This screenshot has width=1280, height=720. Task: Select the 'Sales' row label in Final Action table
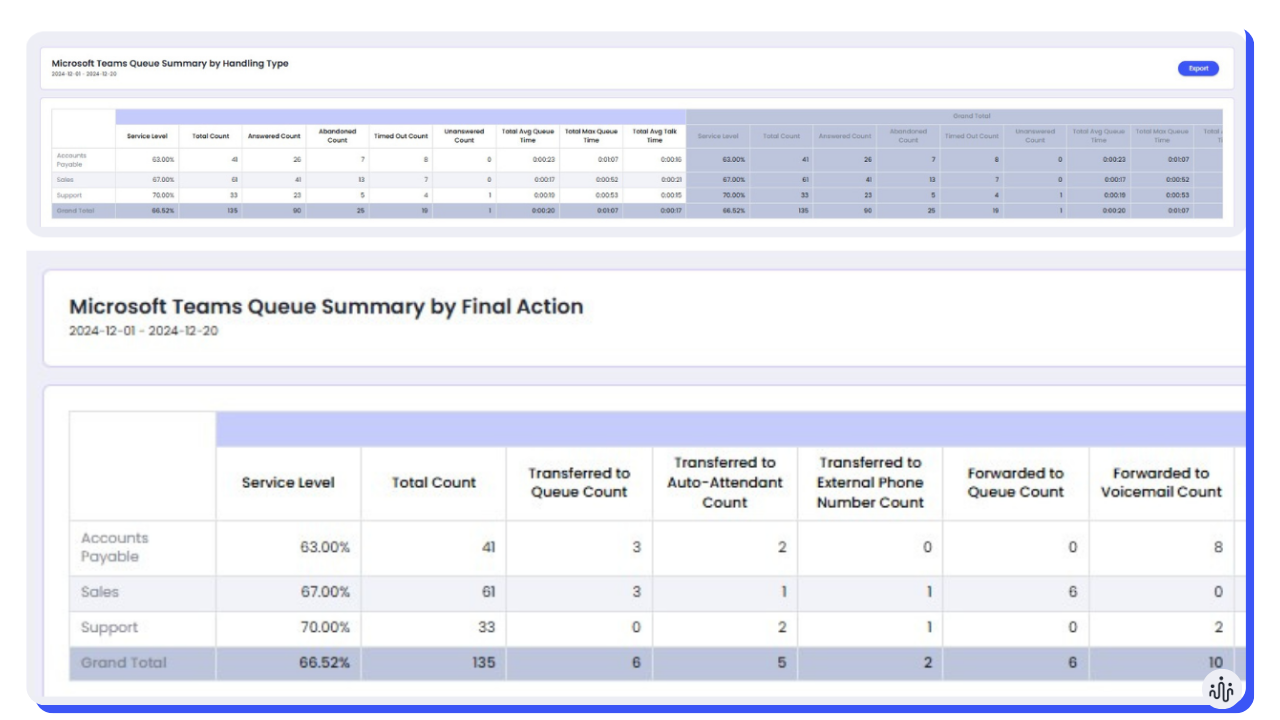click(x=100, y=592)
